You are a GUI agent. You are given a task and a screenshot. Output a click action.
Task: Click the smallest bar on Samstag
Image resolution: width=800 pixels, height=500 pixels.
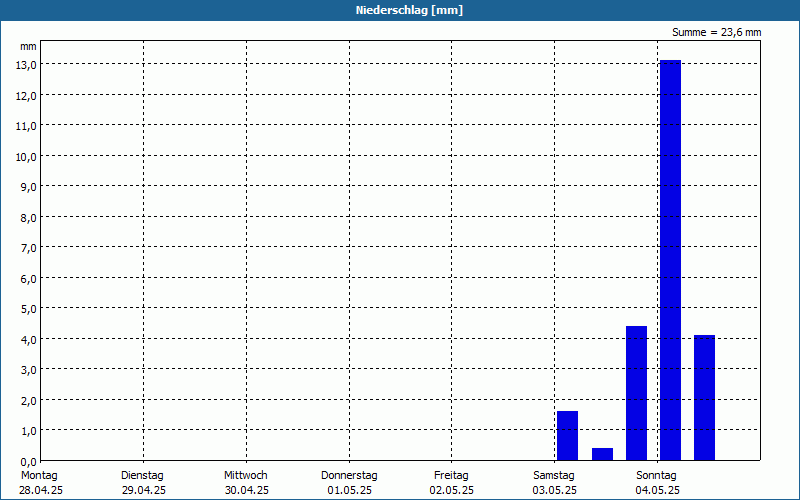click(603, 454)
